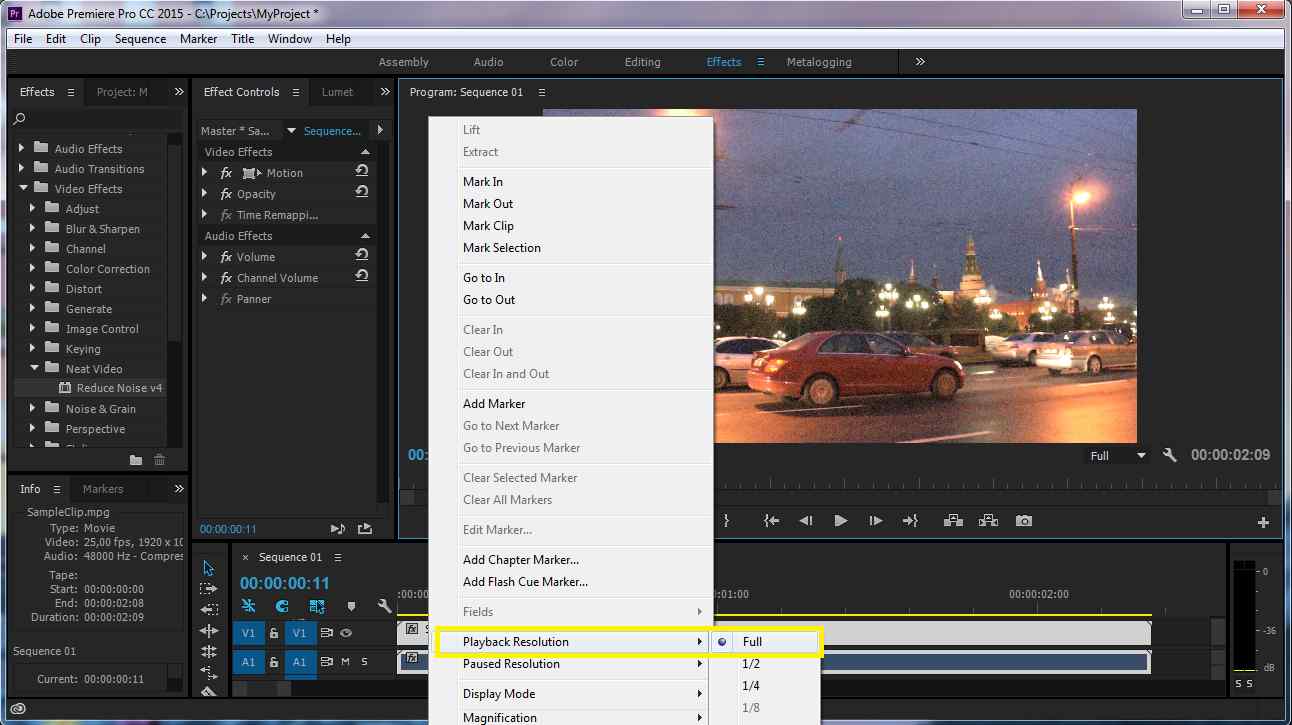The width and height of the screenshot is (1292, 725).
Task: Step back one frame
Action: tap(806, 521)
